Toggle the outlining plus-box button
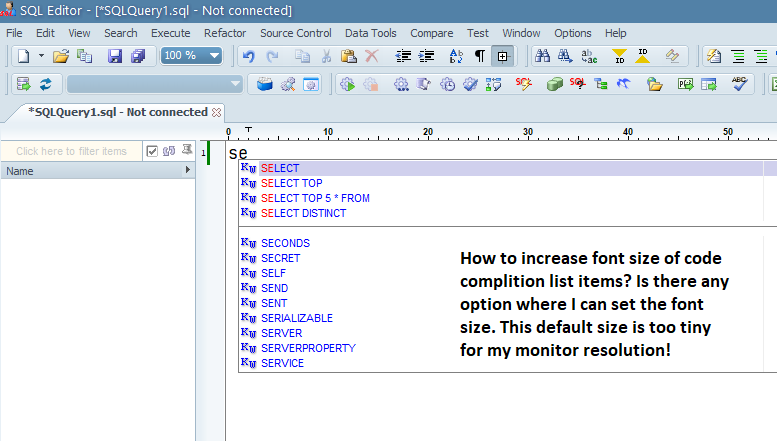This screenshot has height=441, width=777. click(x=502, y=56)
